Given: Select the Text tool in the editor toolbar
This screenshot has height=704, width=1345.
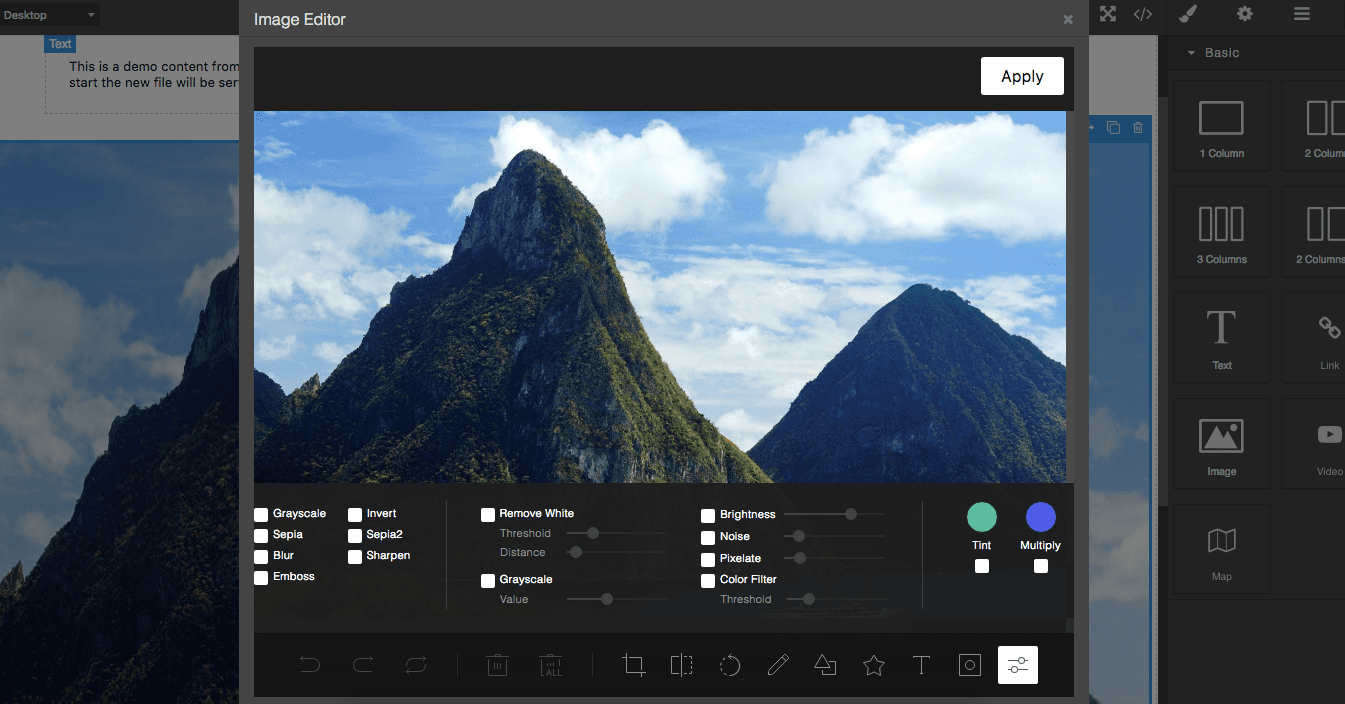Looking at the screenshot, I should point(921,665).
